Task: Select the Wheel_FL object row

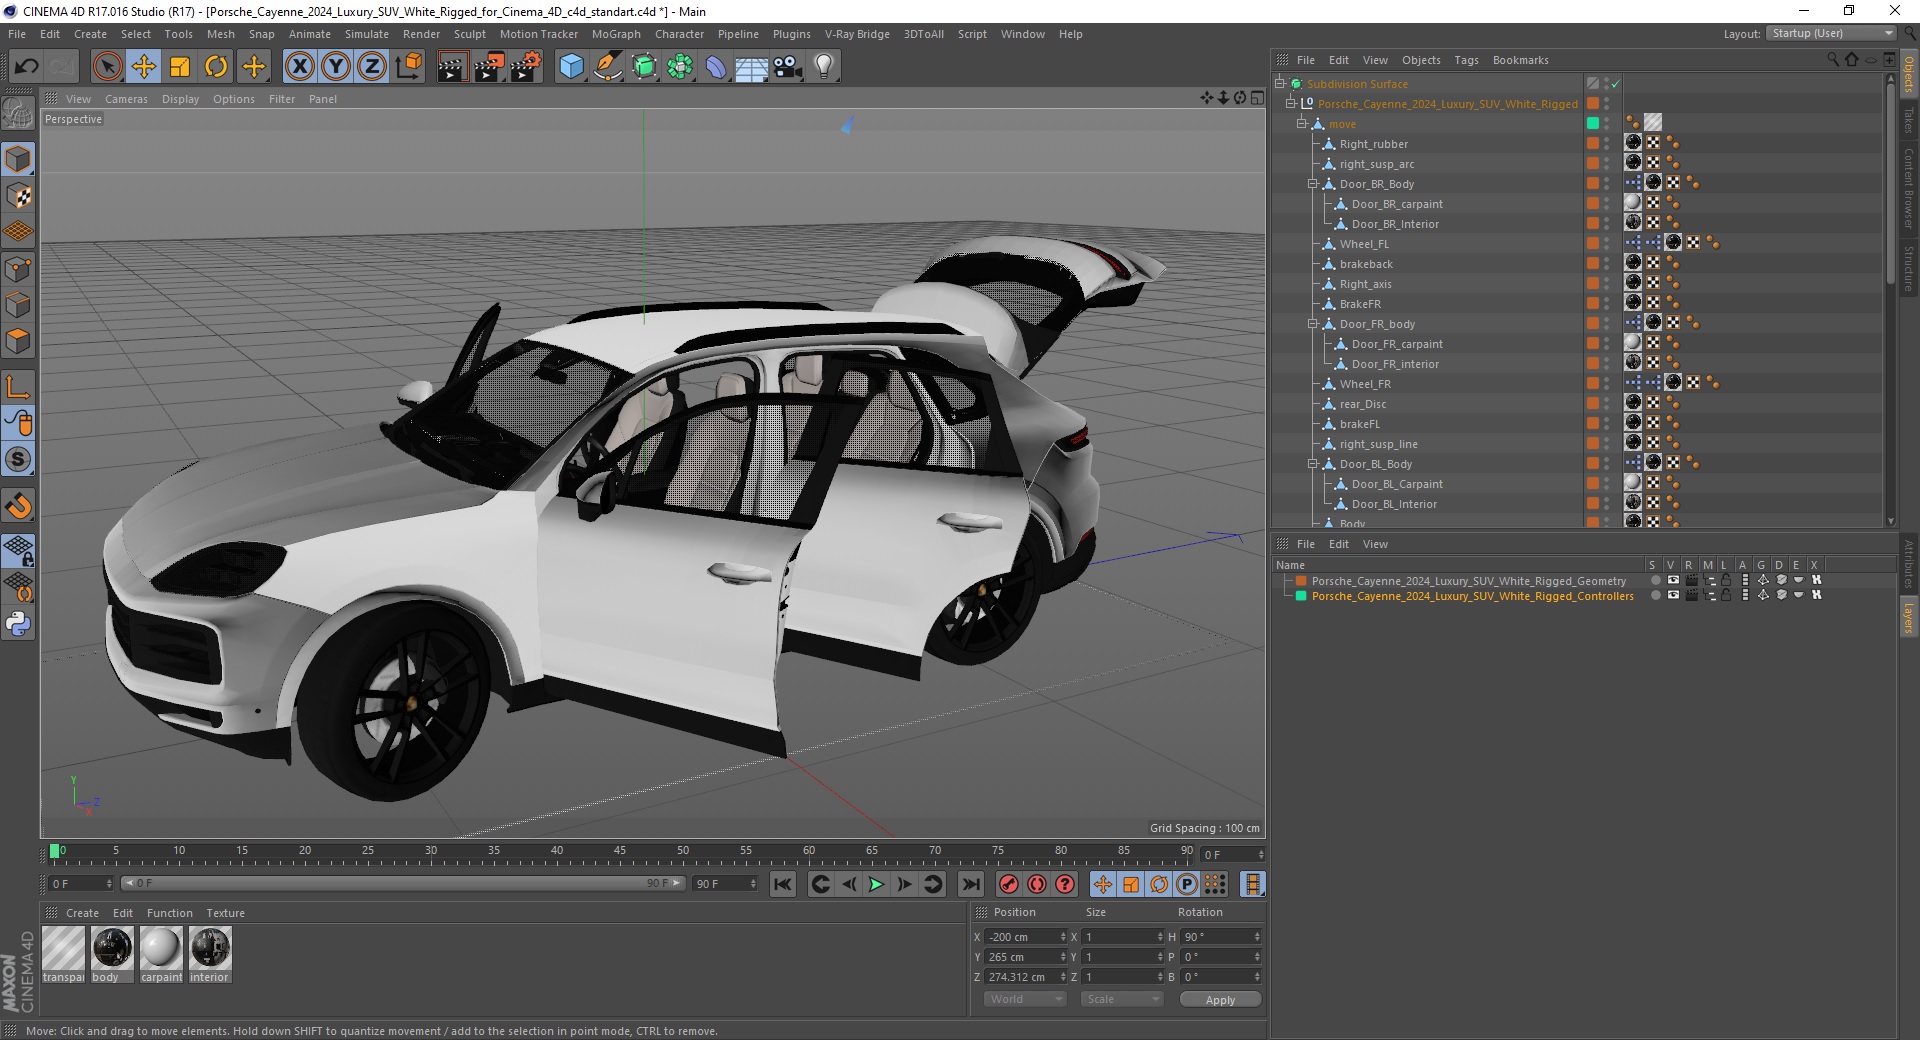Action: point(1364,244)
